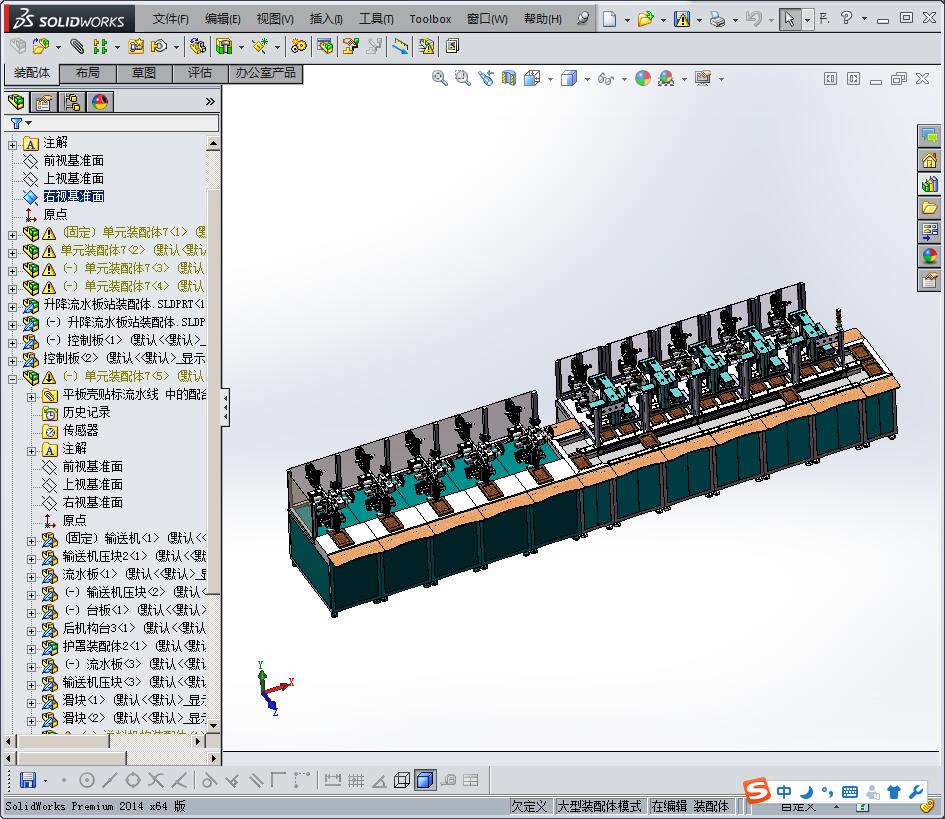Image resolution: width=945 pixels, height=819 pixels.
Task: Switch input language via Sogou tray icon
Action: (x=757, y=791)
